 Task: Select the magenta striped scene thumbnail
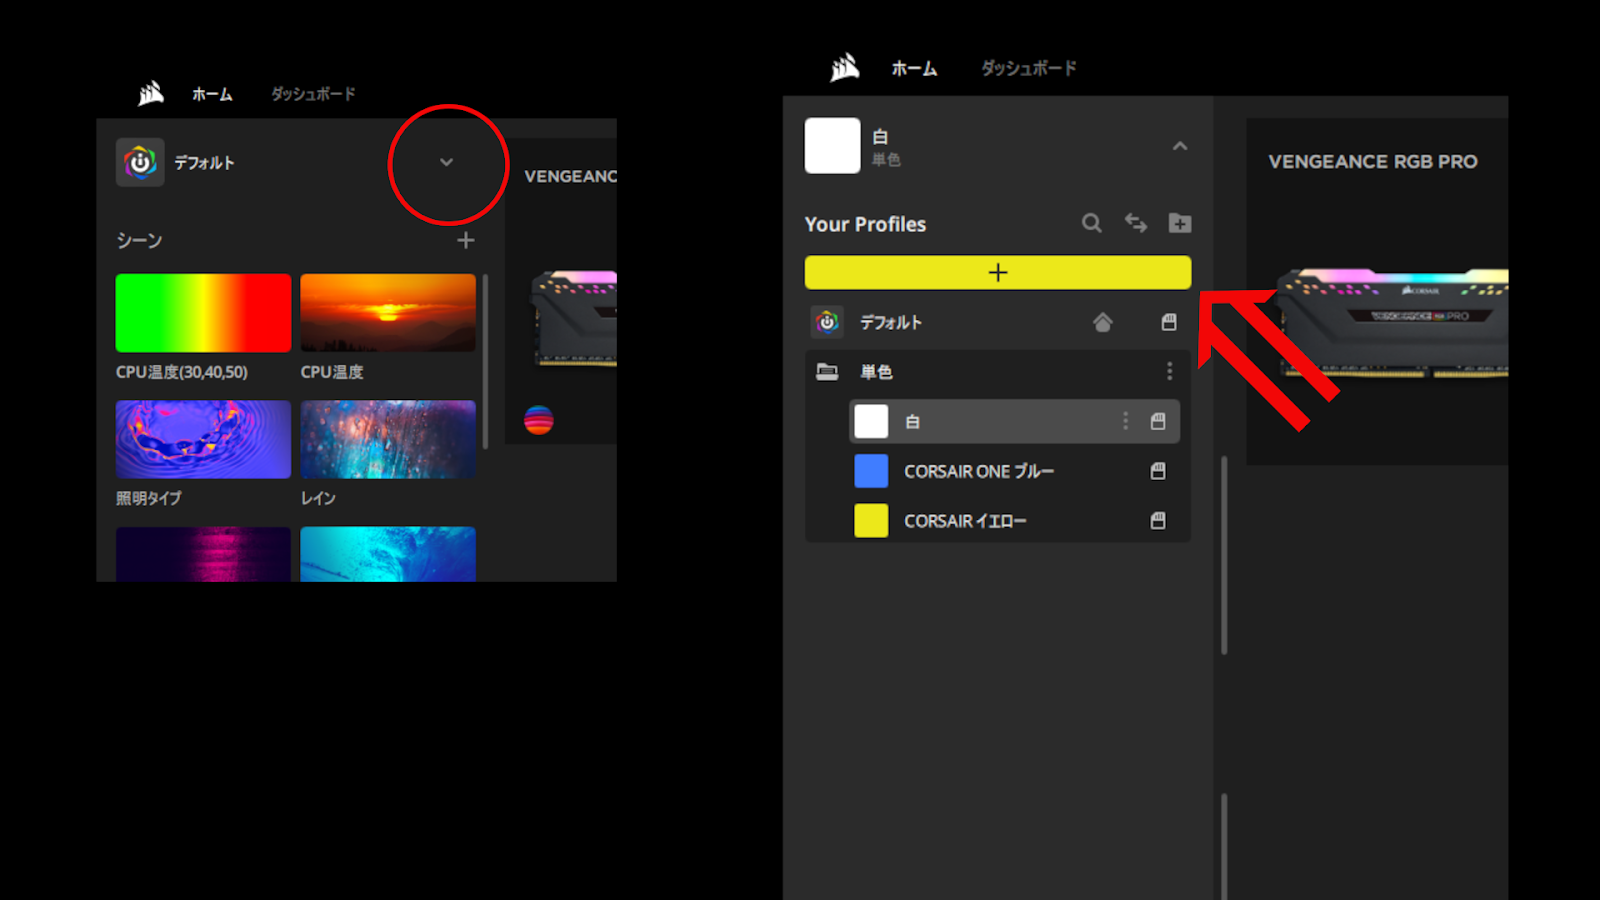click(x=203, y=554)
